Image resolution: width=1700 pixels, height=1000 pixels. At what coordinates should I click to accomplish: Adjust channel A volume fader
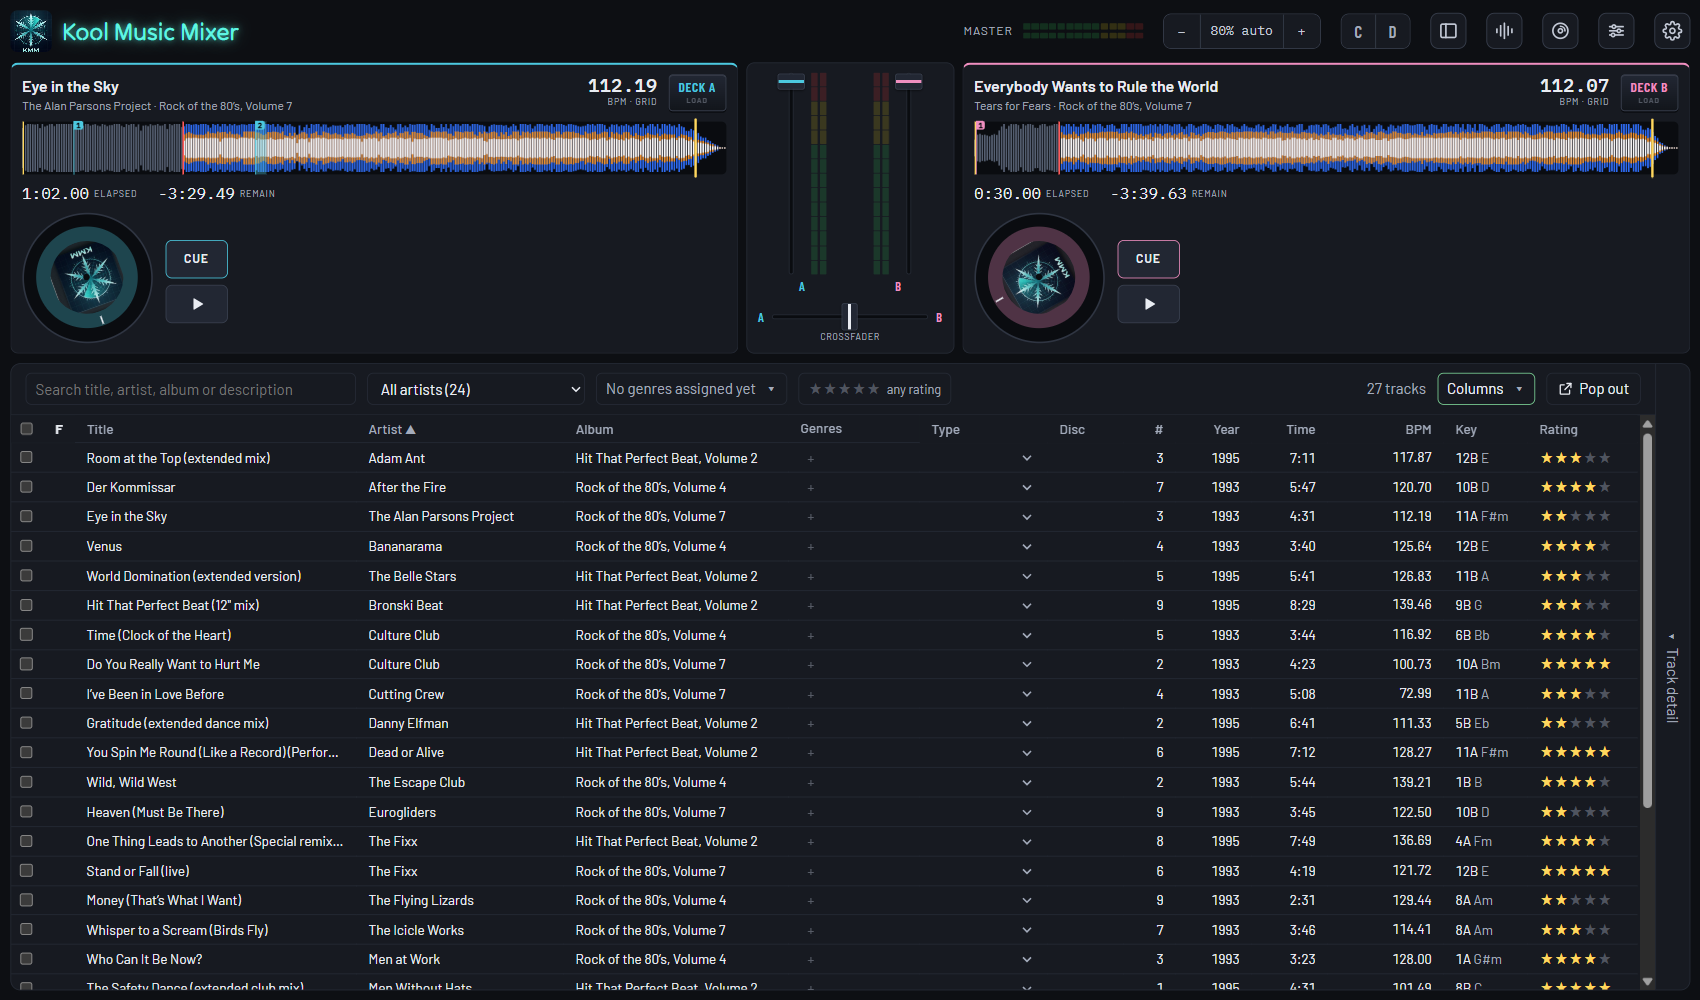coord(791,82)
